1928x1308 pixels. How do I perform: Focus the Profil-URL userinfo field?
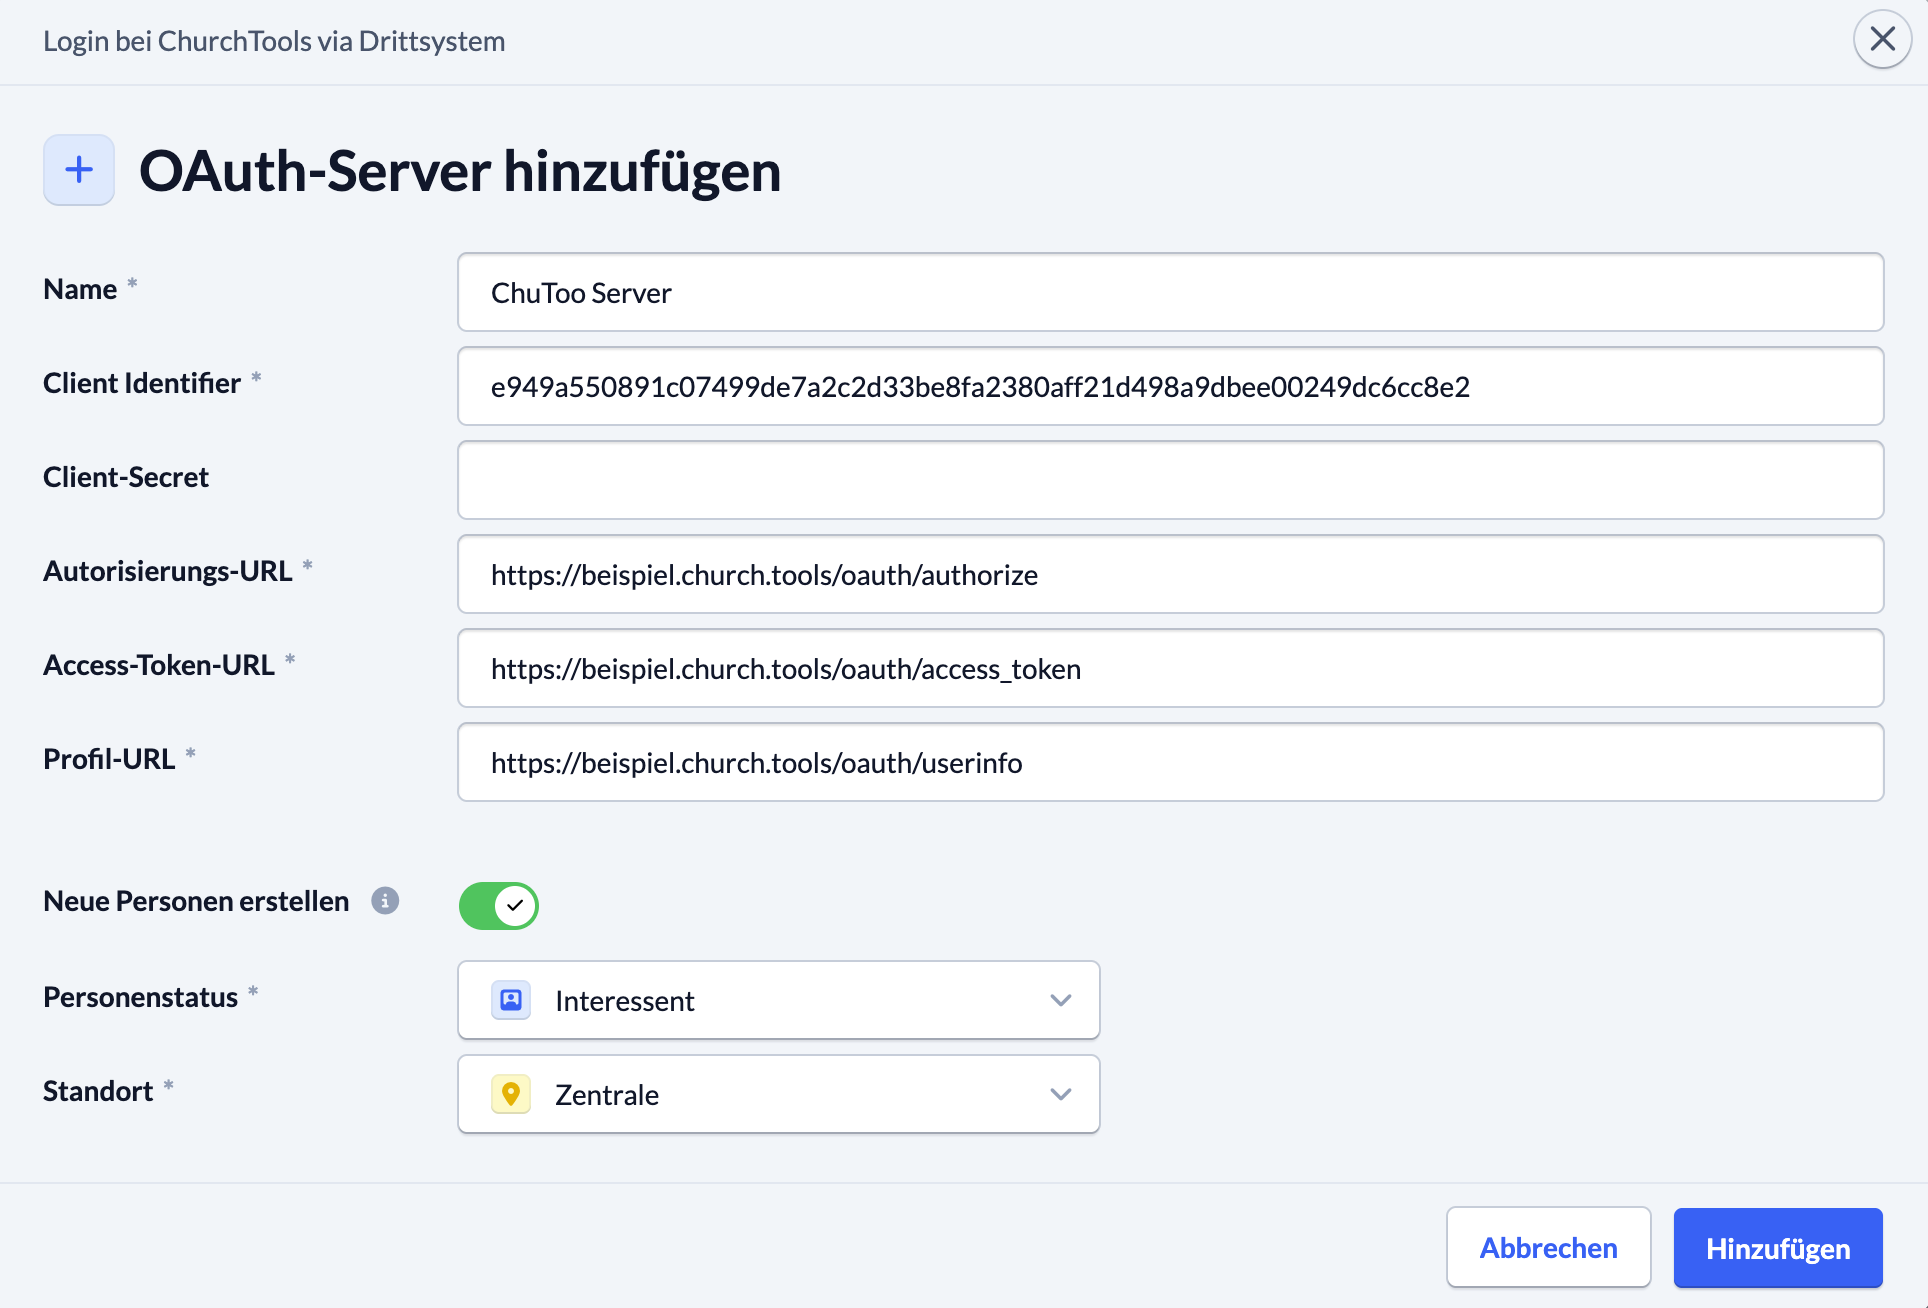tap(1170, 762)
